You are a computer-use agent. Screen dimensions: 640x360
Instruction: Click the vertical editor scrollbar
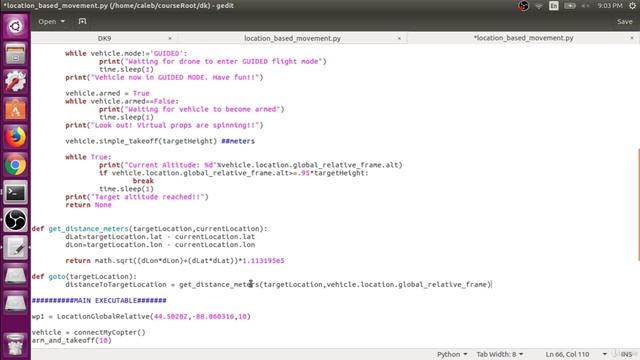[638, 204]
